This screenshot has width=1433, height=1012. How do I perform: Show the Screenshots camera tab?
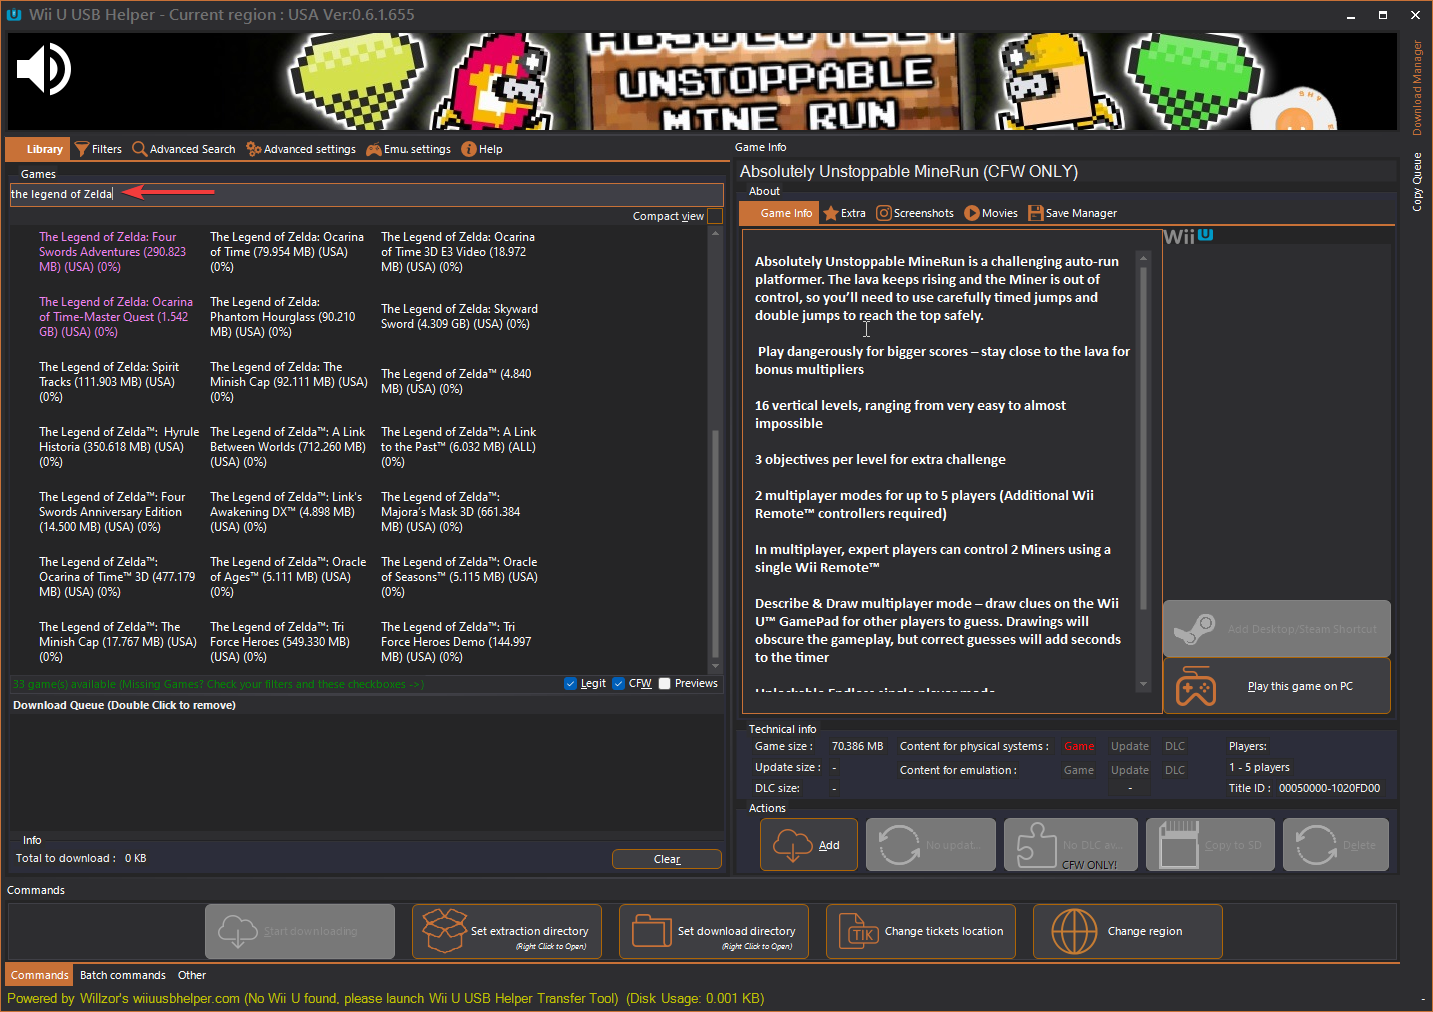click(x=915, y=213)
